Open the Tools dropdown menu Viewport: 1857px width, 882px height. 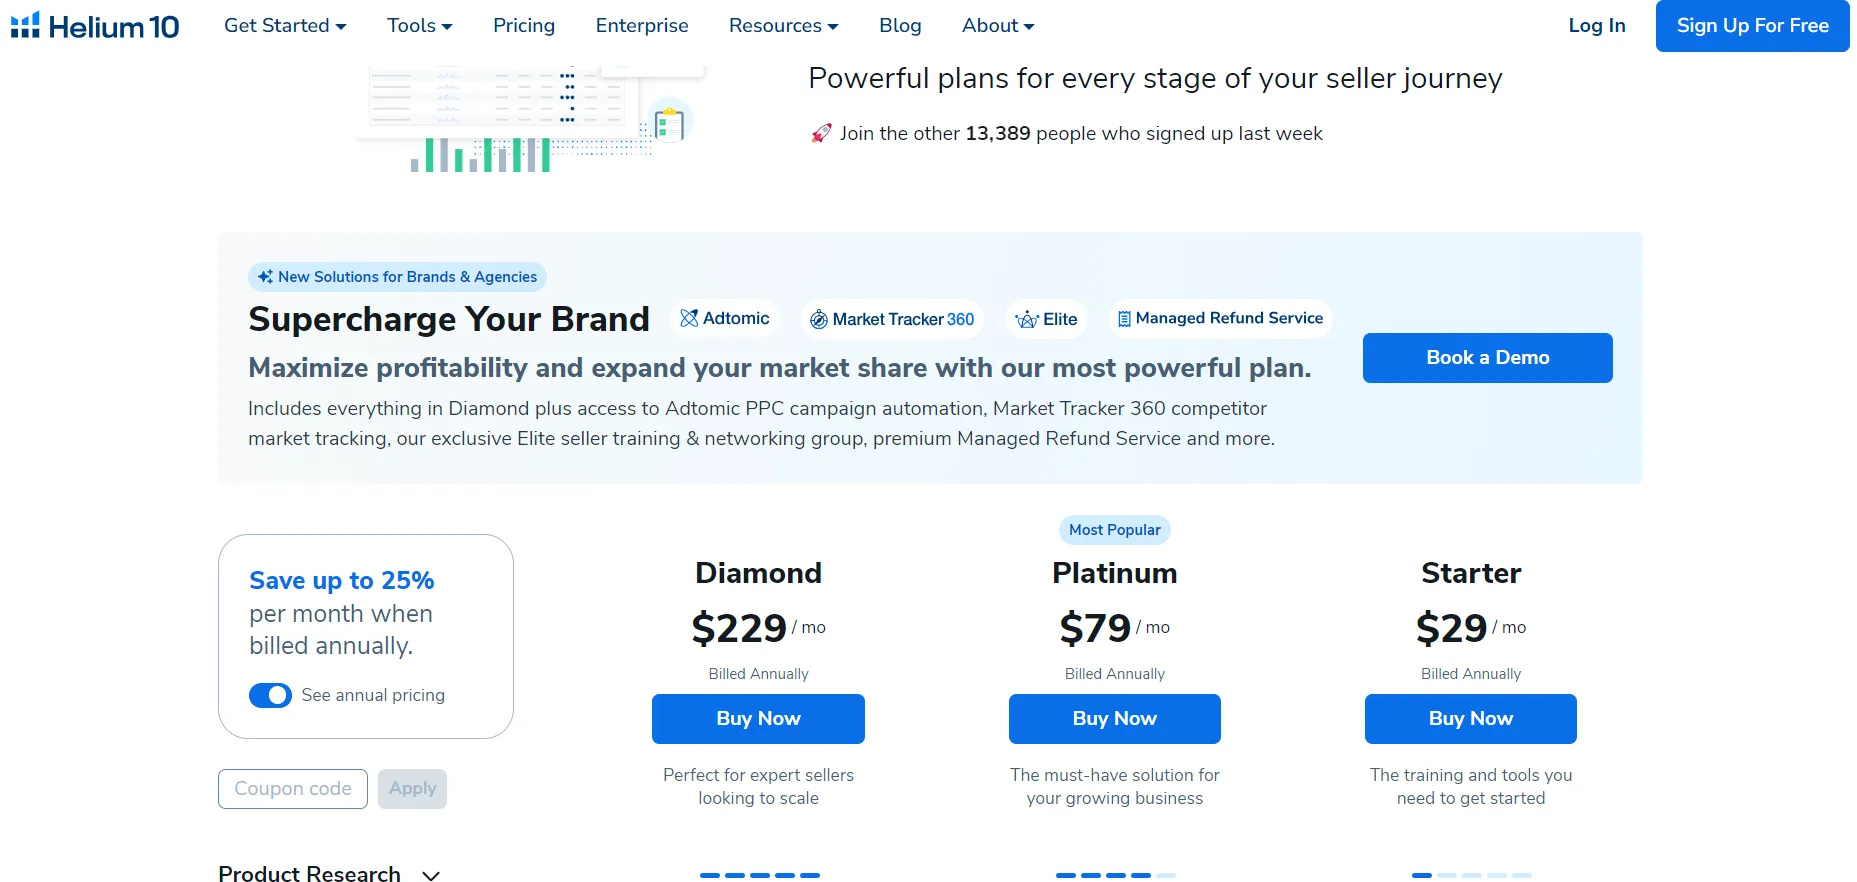[x=420, y=26]
